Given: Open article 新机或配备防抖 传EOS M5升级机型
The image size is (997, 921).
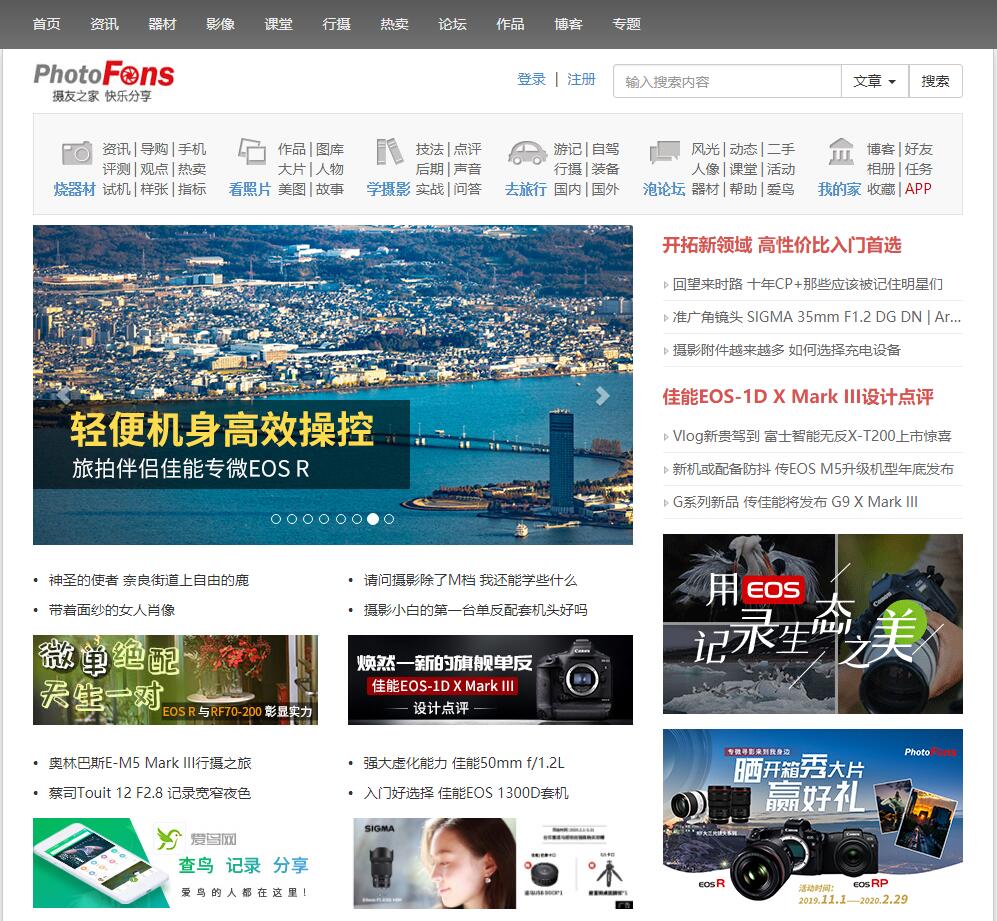Looking at the screenshot, I should 813,469.
